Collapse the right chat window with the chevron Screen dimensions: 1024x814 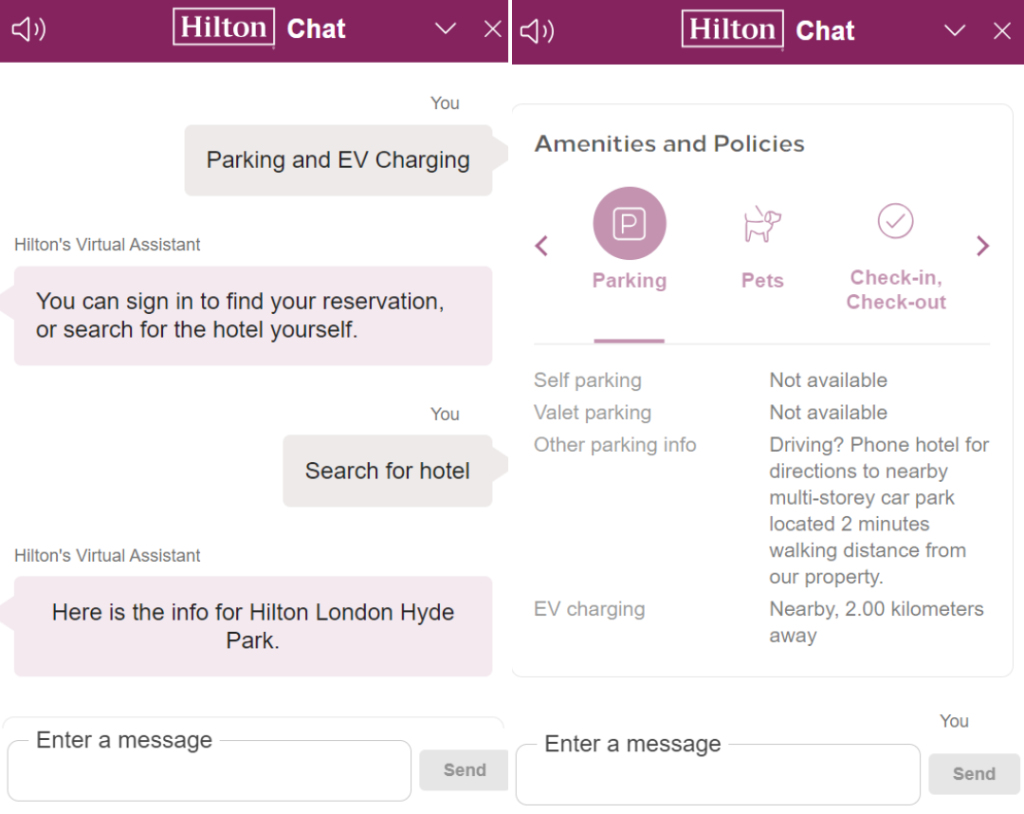(955, 30)
